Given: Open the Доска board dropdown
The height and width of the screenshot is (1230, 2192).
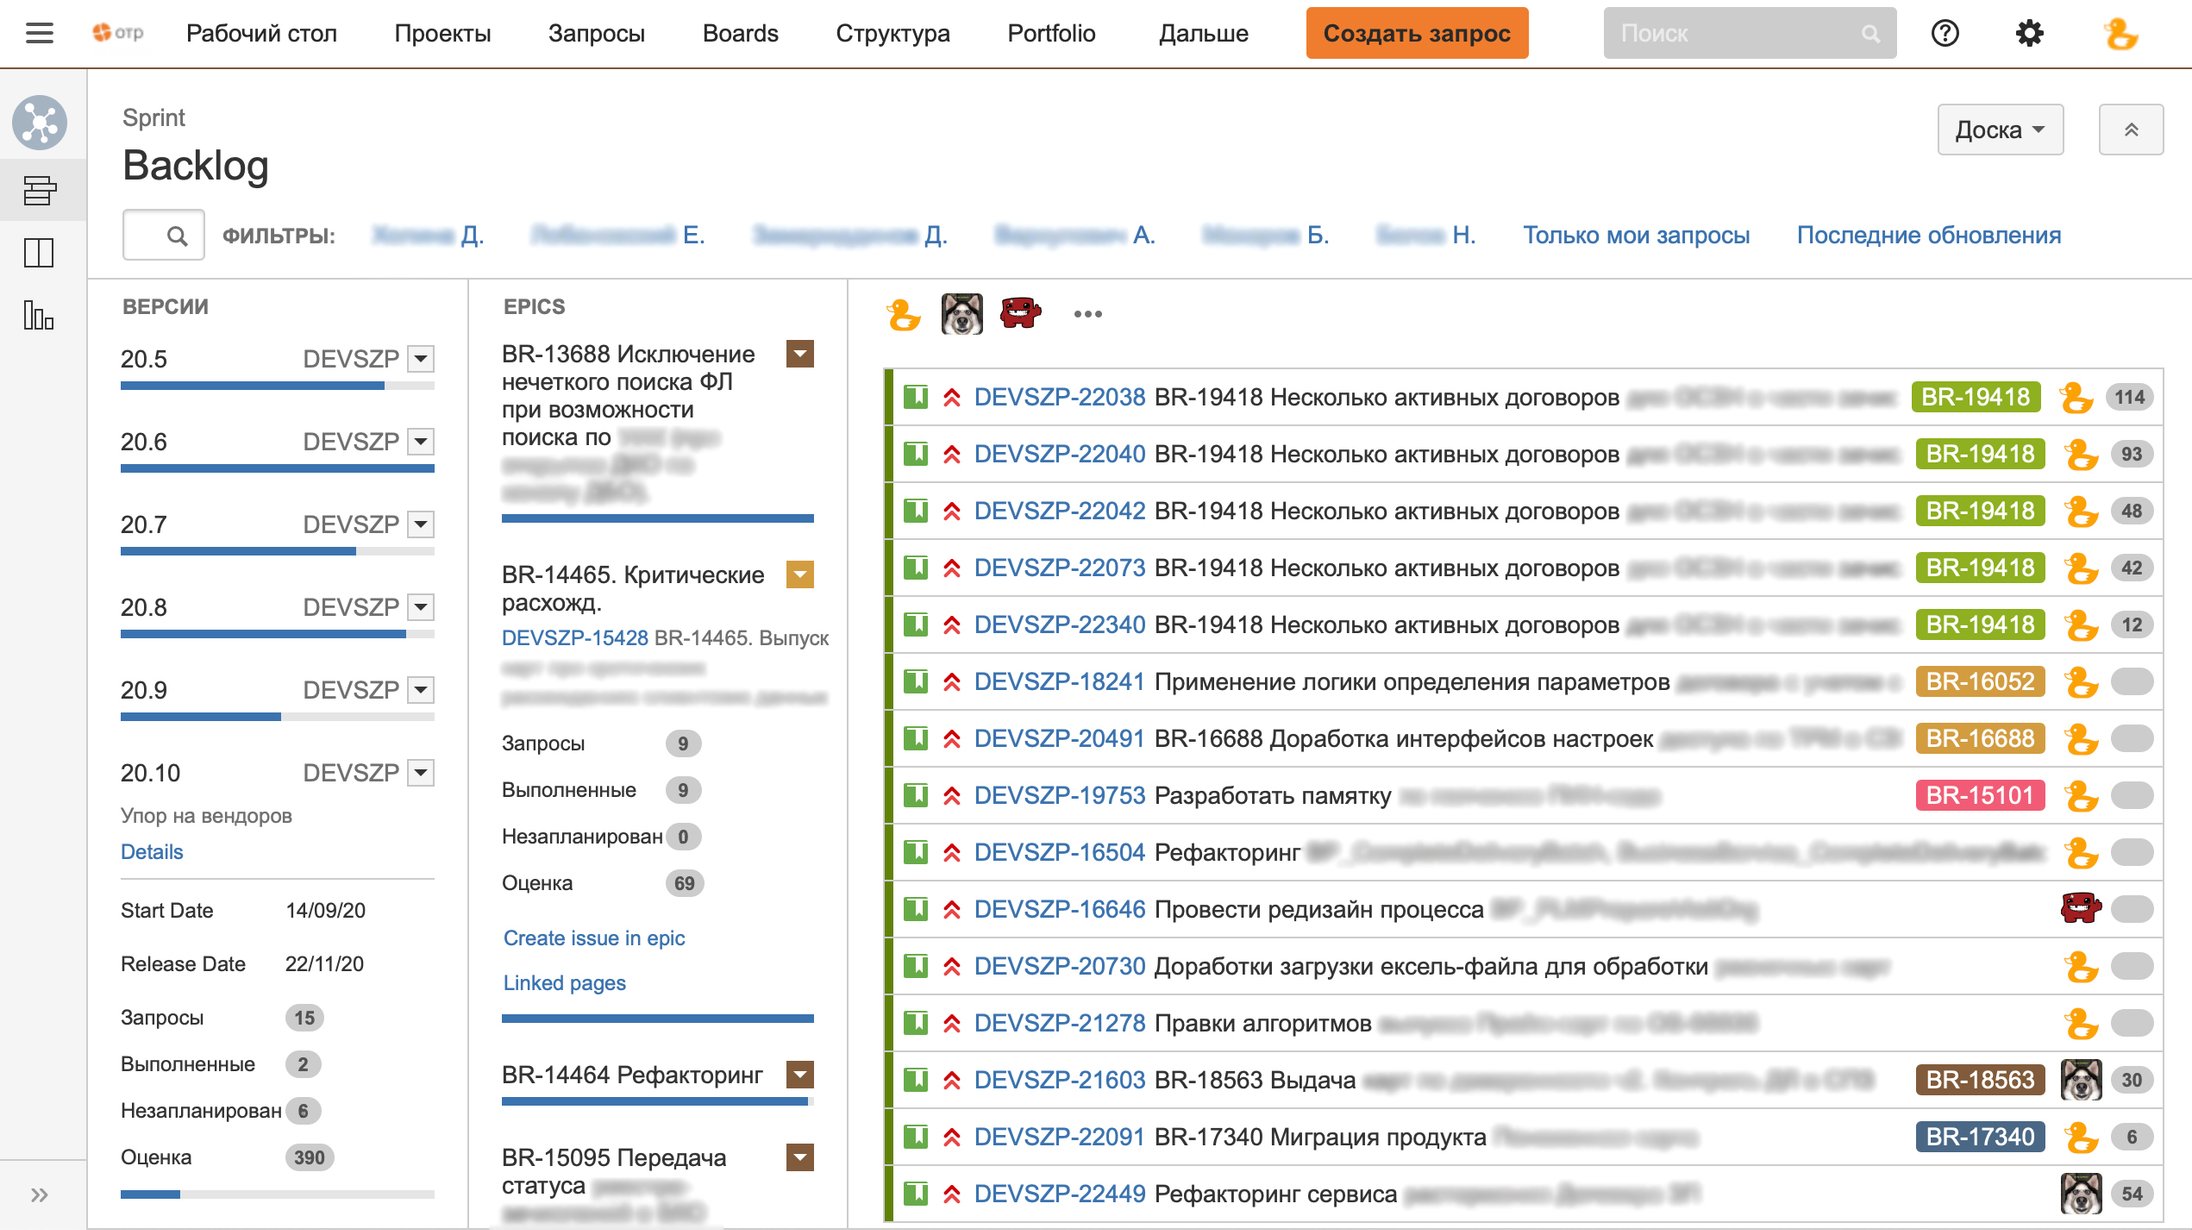Looking at the screenshot, I should tap(2000, 129).
